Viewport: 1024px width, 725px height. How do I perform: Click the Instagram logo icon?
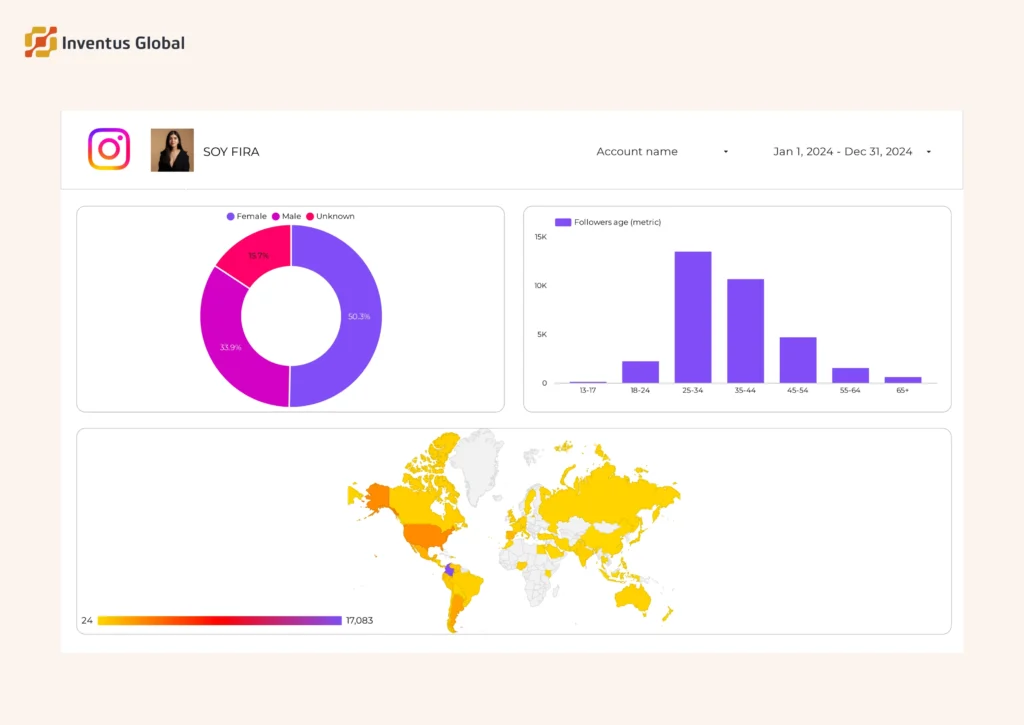(107, 148)
